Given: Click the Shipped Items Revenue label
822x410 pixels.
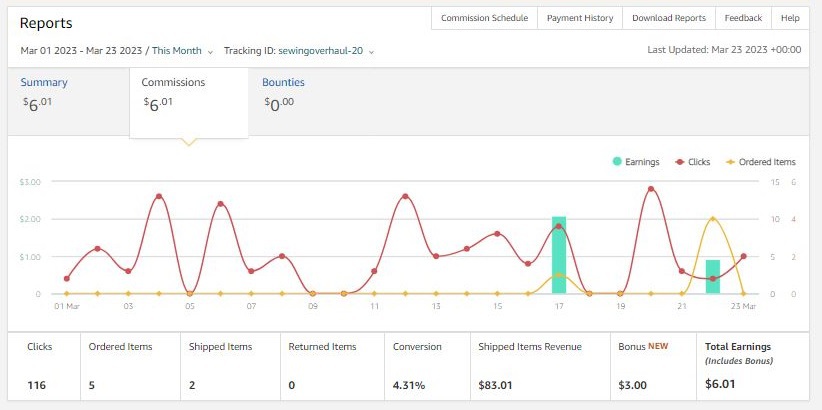Looking at the screenshot, I should tap(530, 347).
